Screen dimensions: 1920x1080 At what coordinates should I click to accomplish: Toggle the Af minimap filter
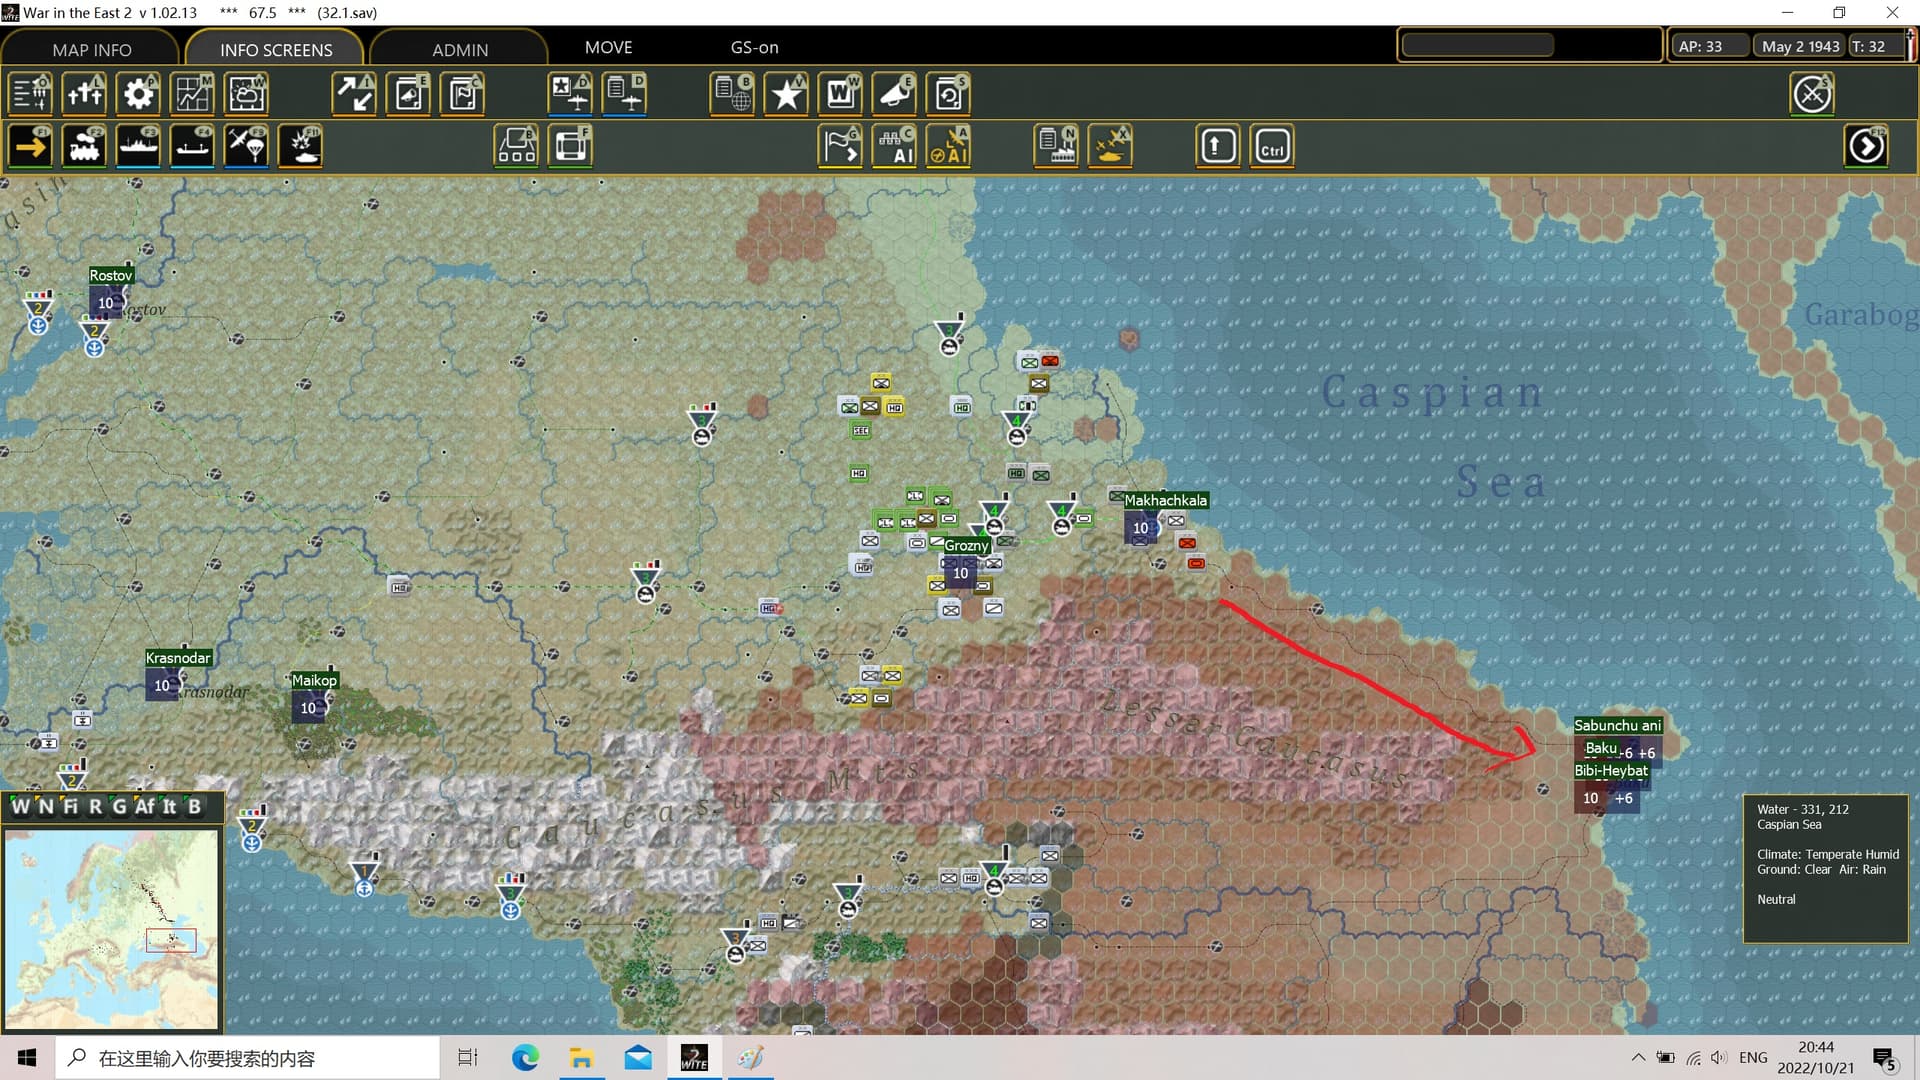tap(145, 806)
